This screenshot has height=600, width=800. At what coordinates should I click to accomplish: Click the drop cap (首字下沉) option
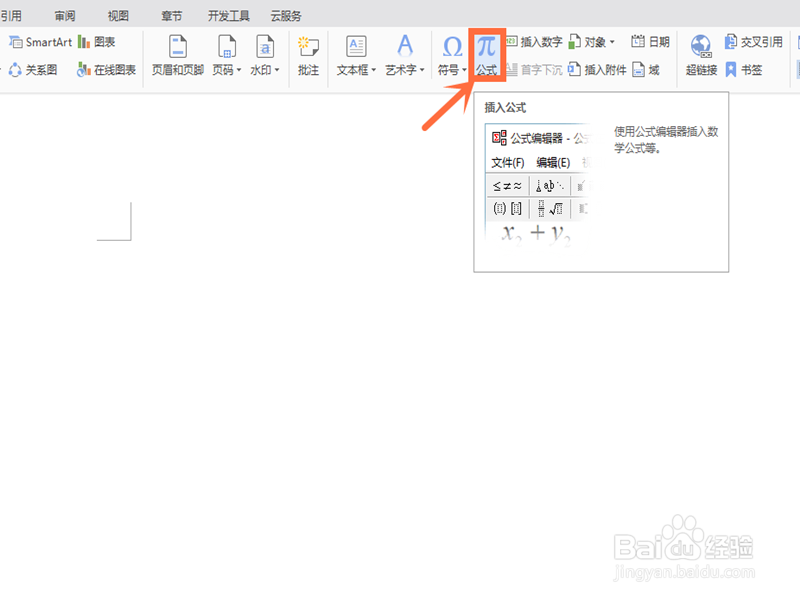(534, 69)
